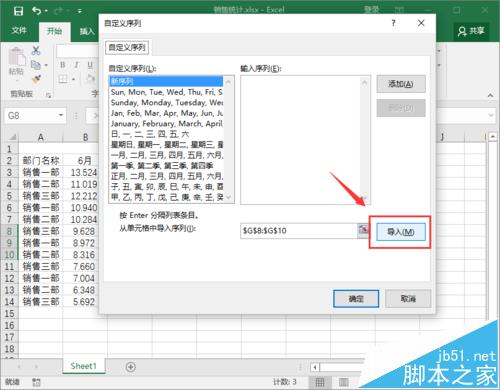Expand the formula bar dropdown arrow
This screenshot has height=390, width=500.
[491, 116]
